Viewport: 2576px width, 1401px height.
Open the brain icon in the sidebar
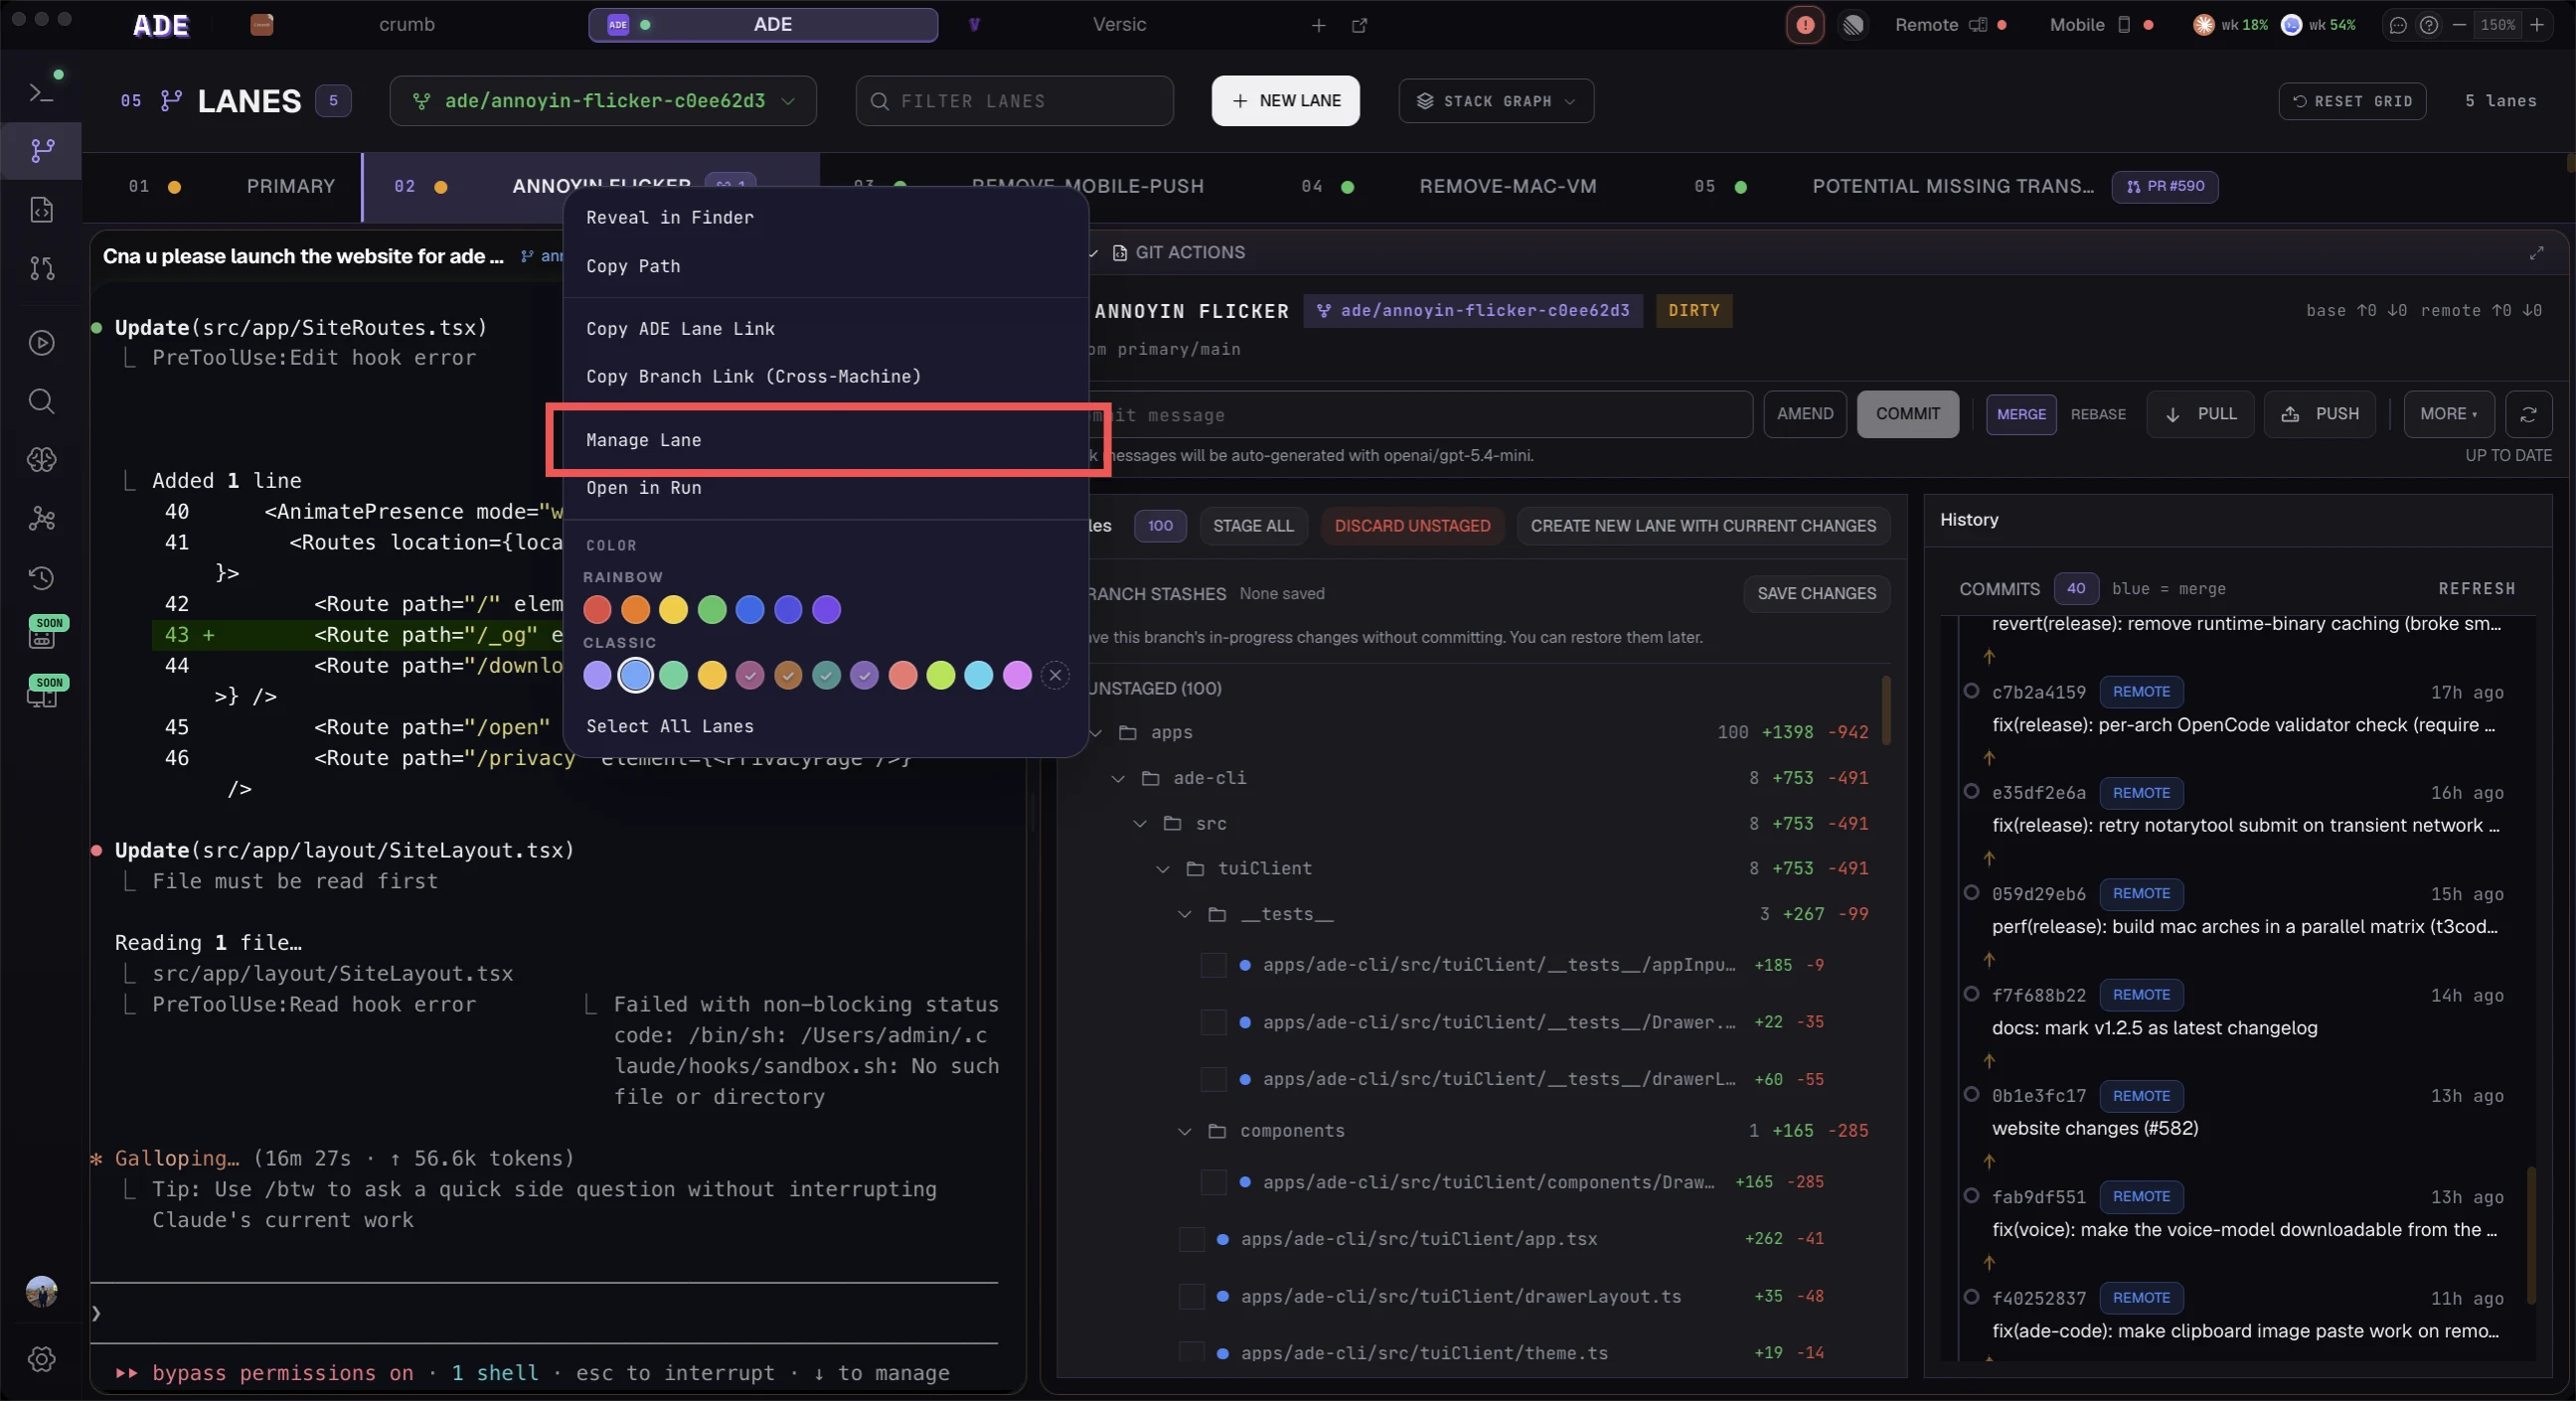pos(41,460)
